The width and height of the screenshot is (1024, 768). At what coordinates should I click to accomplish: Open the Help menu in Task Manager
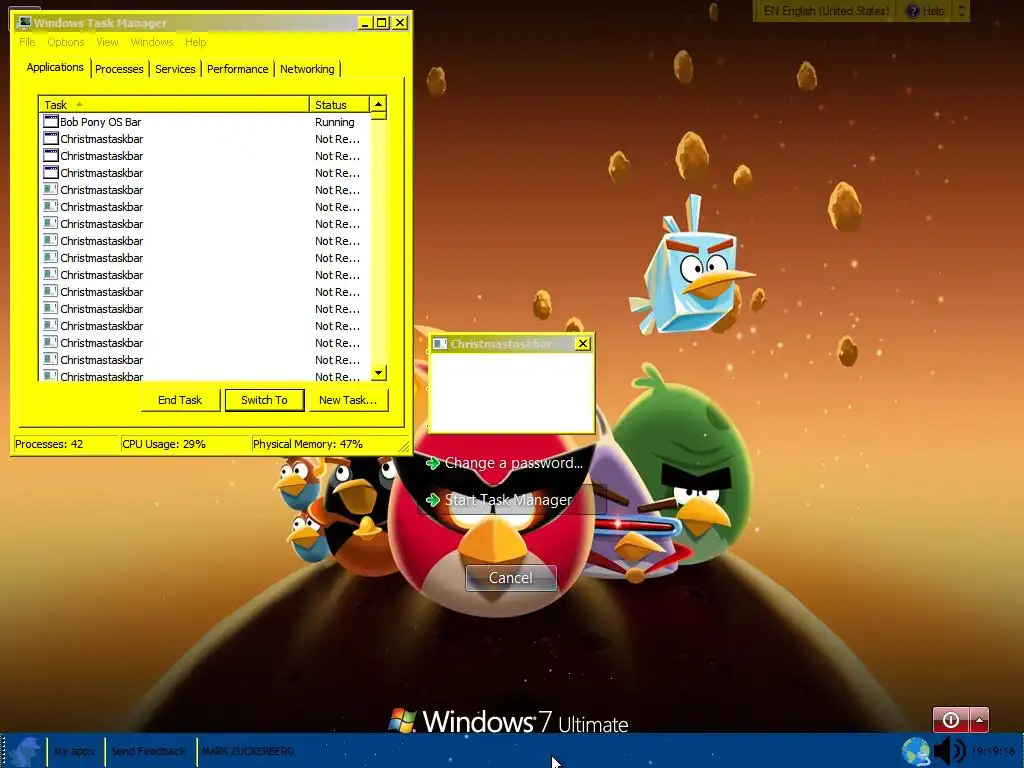coord(195,42)
